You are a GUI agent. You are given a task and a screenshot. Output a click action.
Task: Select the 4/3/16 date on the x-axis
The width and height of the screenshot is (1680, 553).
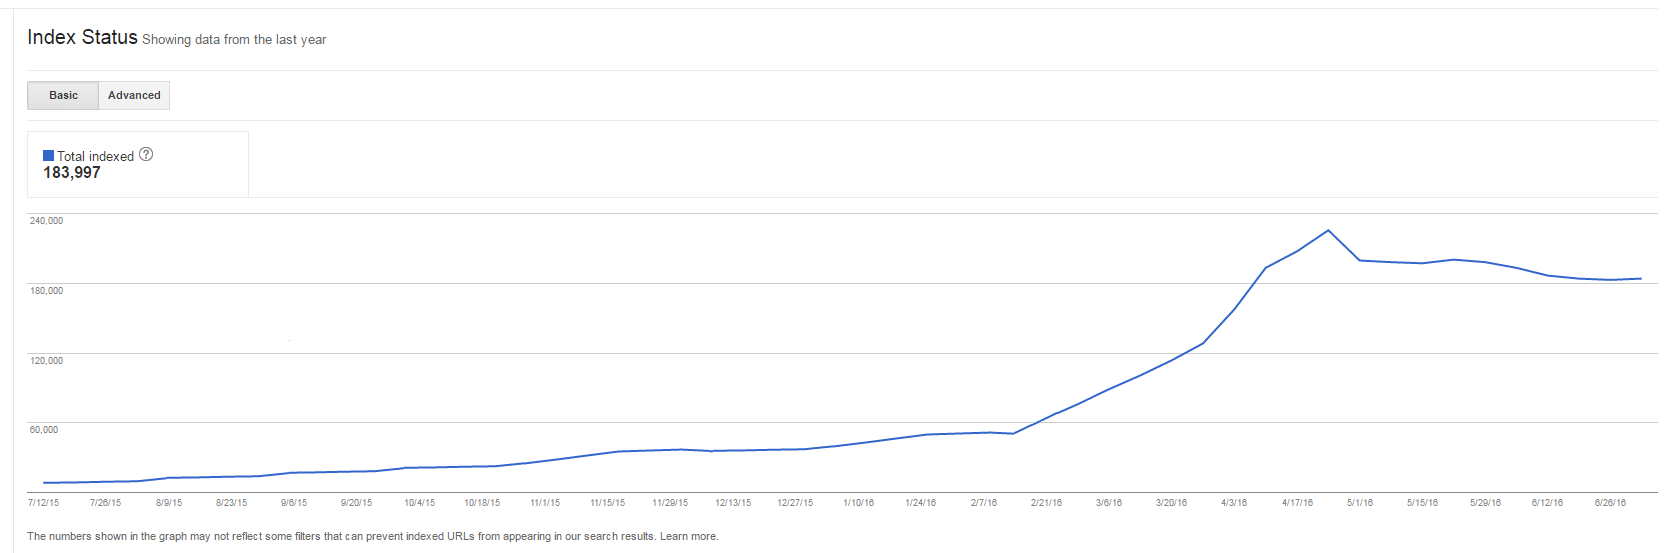tap(1234, 503)
